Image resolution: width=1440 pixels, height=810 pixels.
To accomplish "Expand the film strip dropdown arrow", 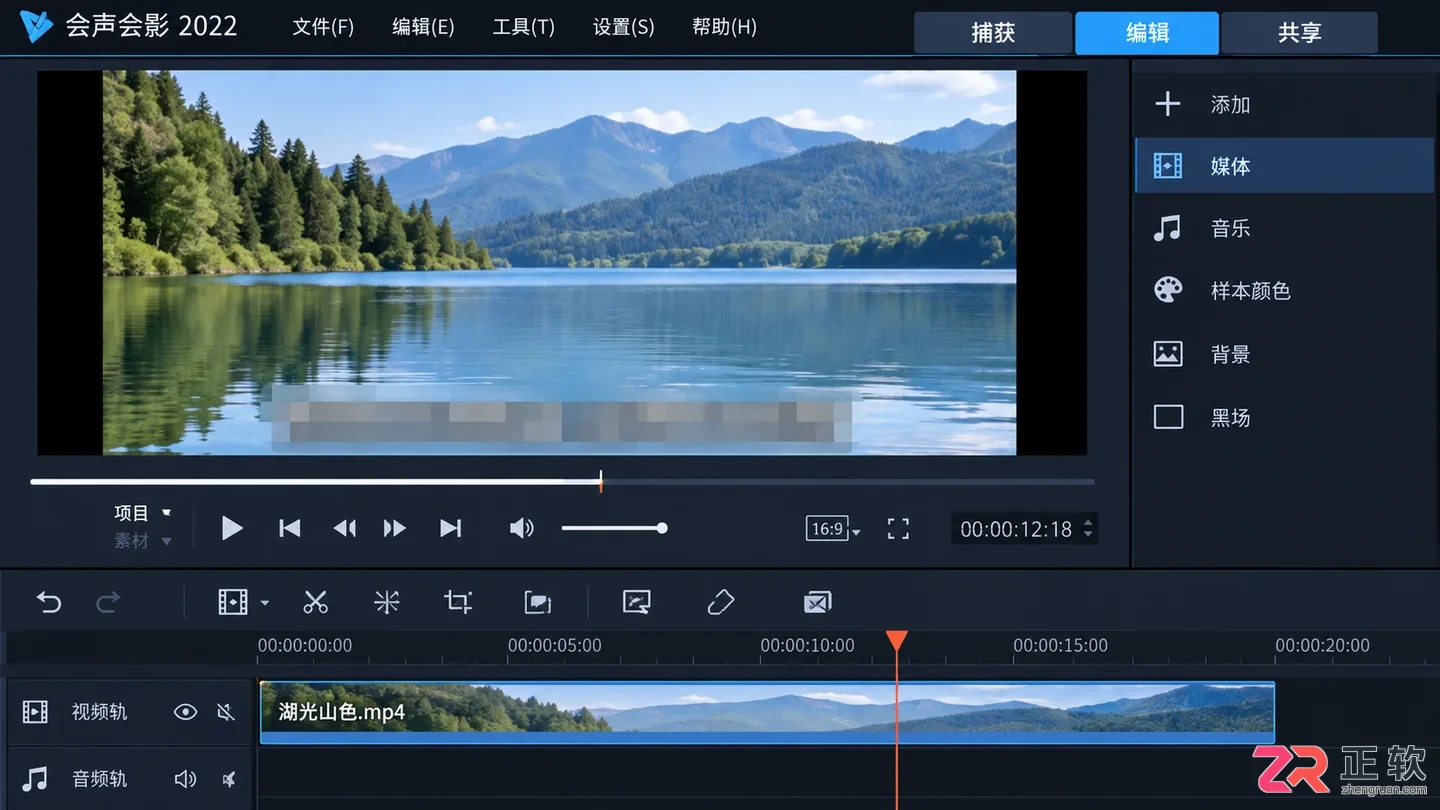I will (265, 603).
